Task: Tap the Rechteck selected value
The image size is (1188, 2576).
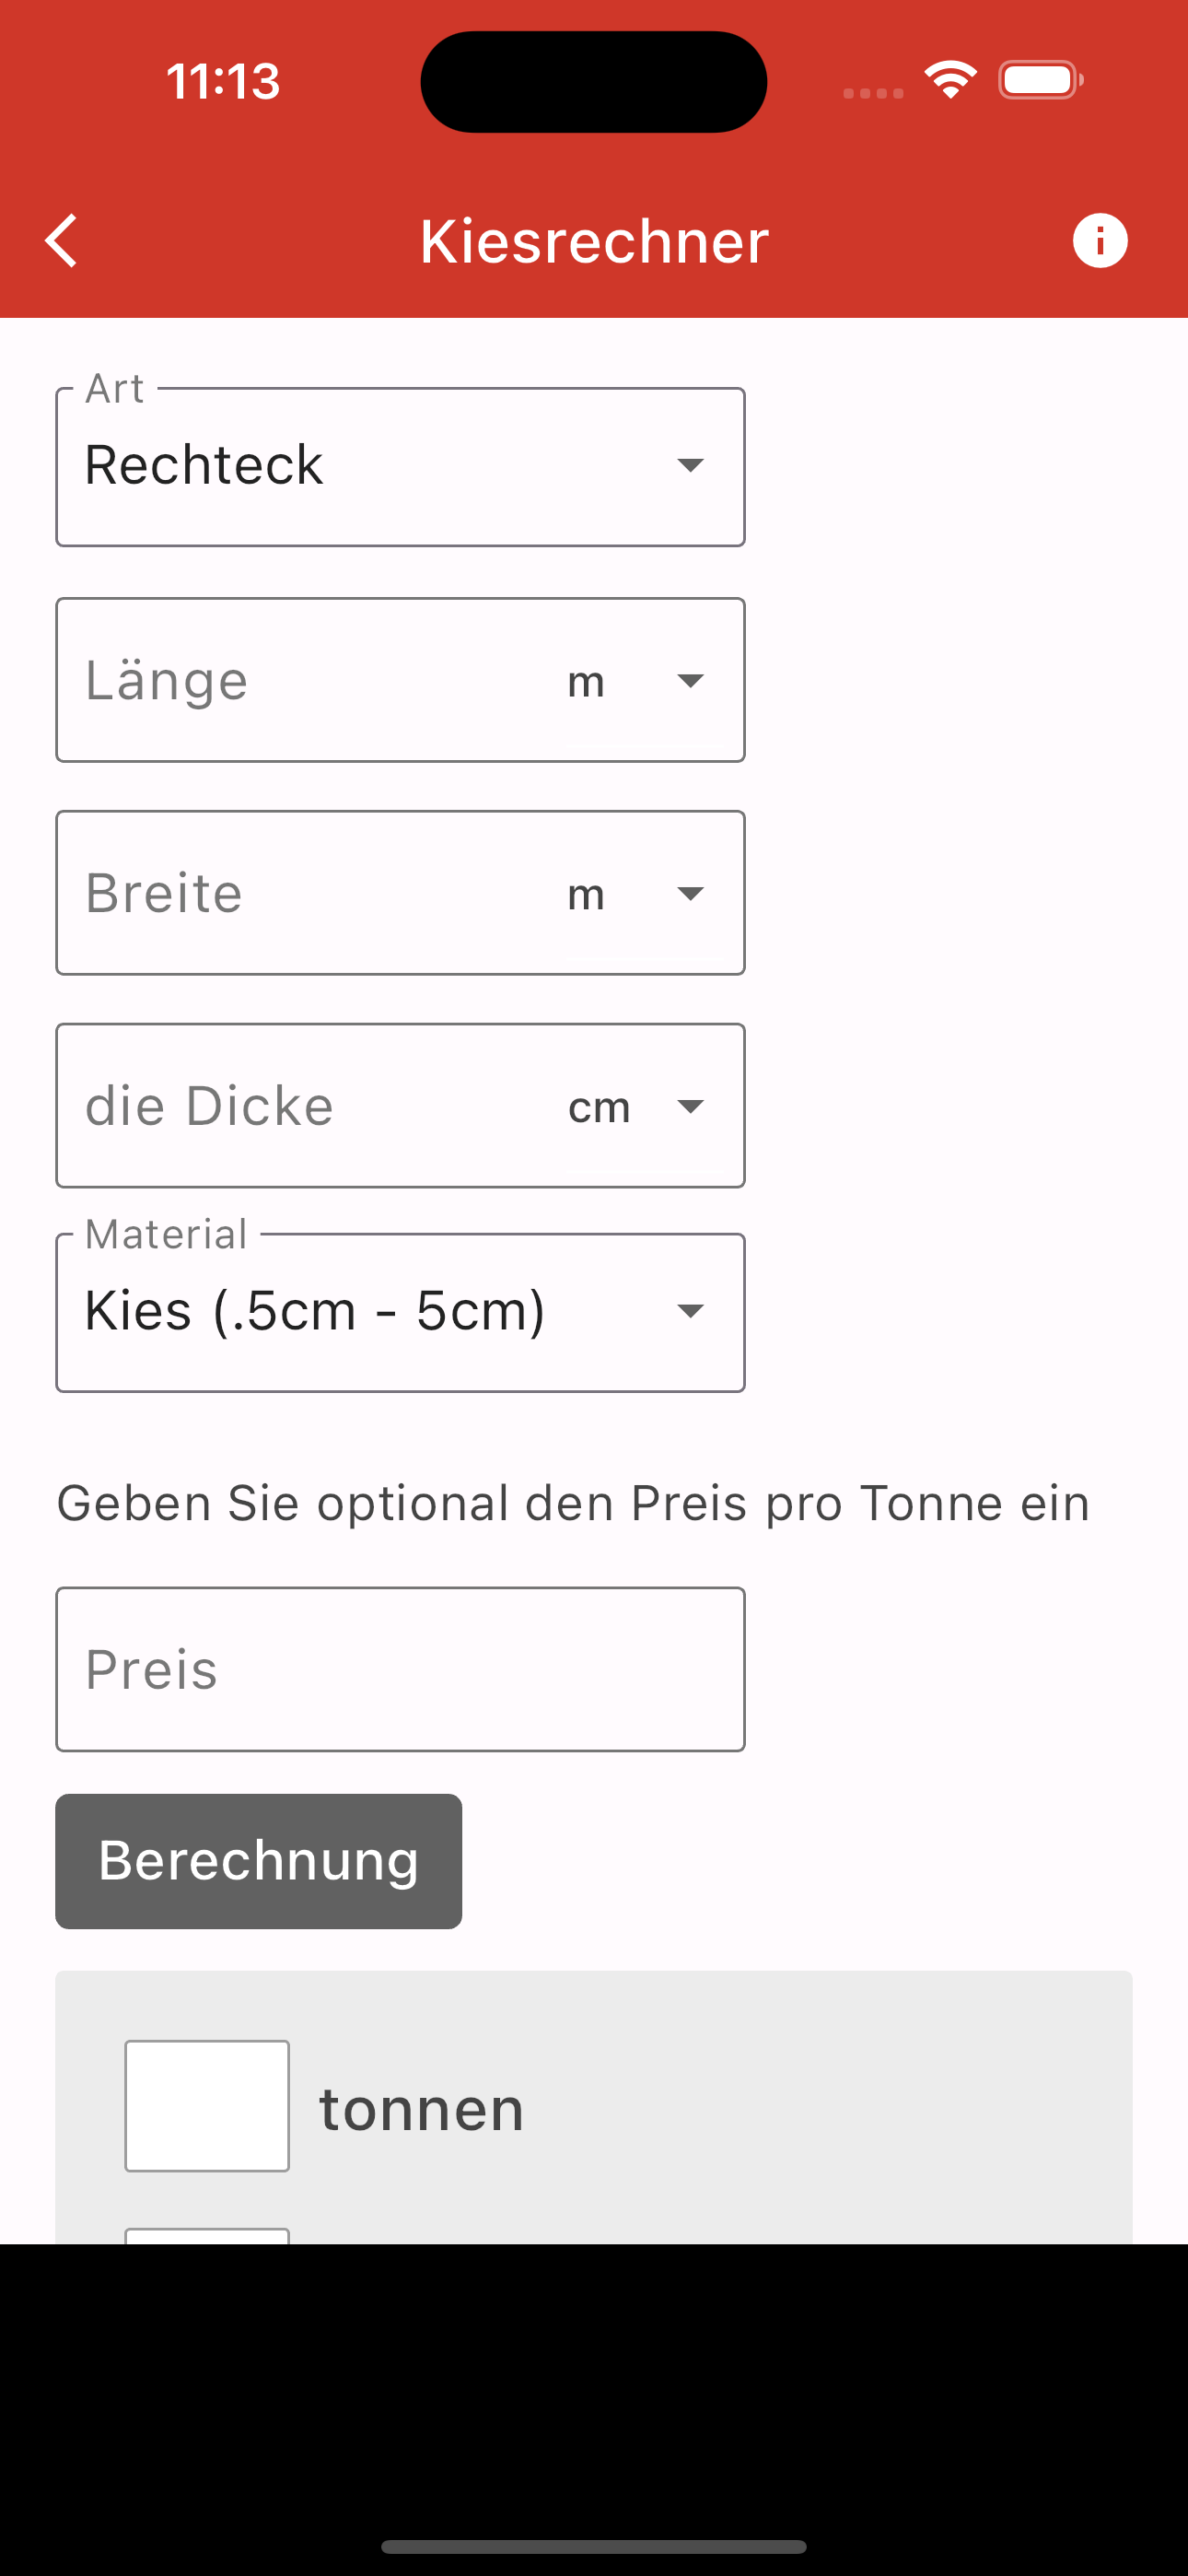Action: pyautogui.click(x=204, y=465)
